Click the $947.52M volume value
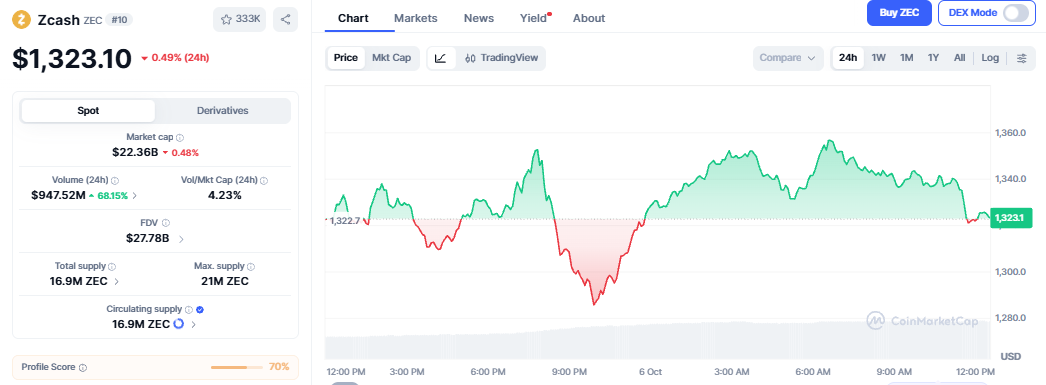This screenshot has width=1046, height=385. tap(58, 196)
